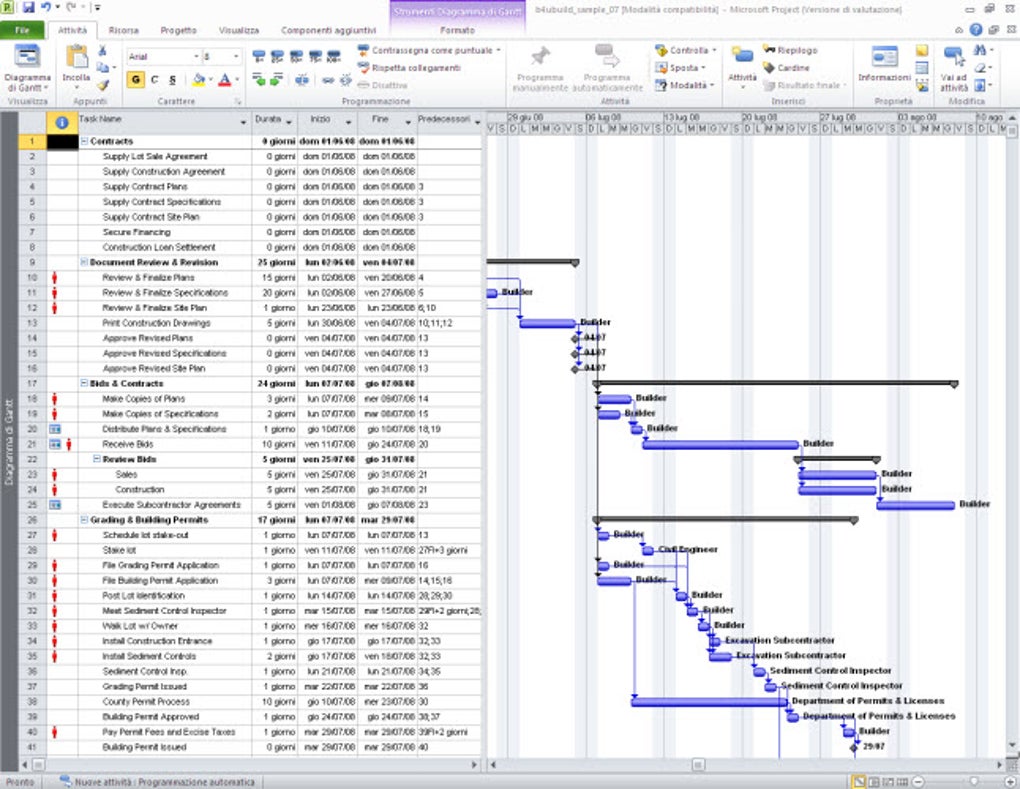Select second view shortcut in status bar
The height and width of the screenshot is (789, 1020).
874,782
